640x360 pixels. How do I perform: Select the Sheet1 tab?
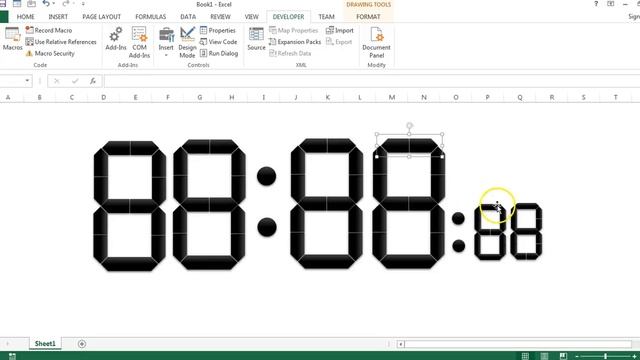(45, 344)
